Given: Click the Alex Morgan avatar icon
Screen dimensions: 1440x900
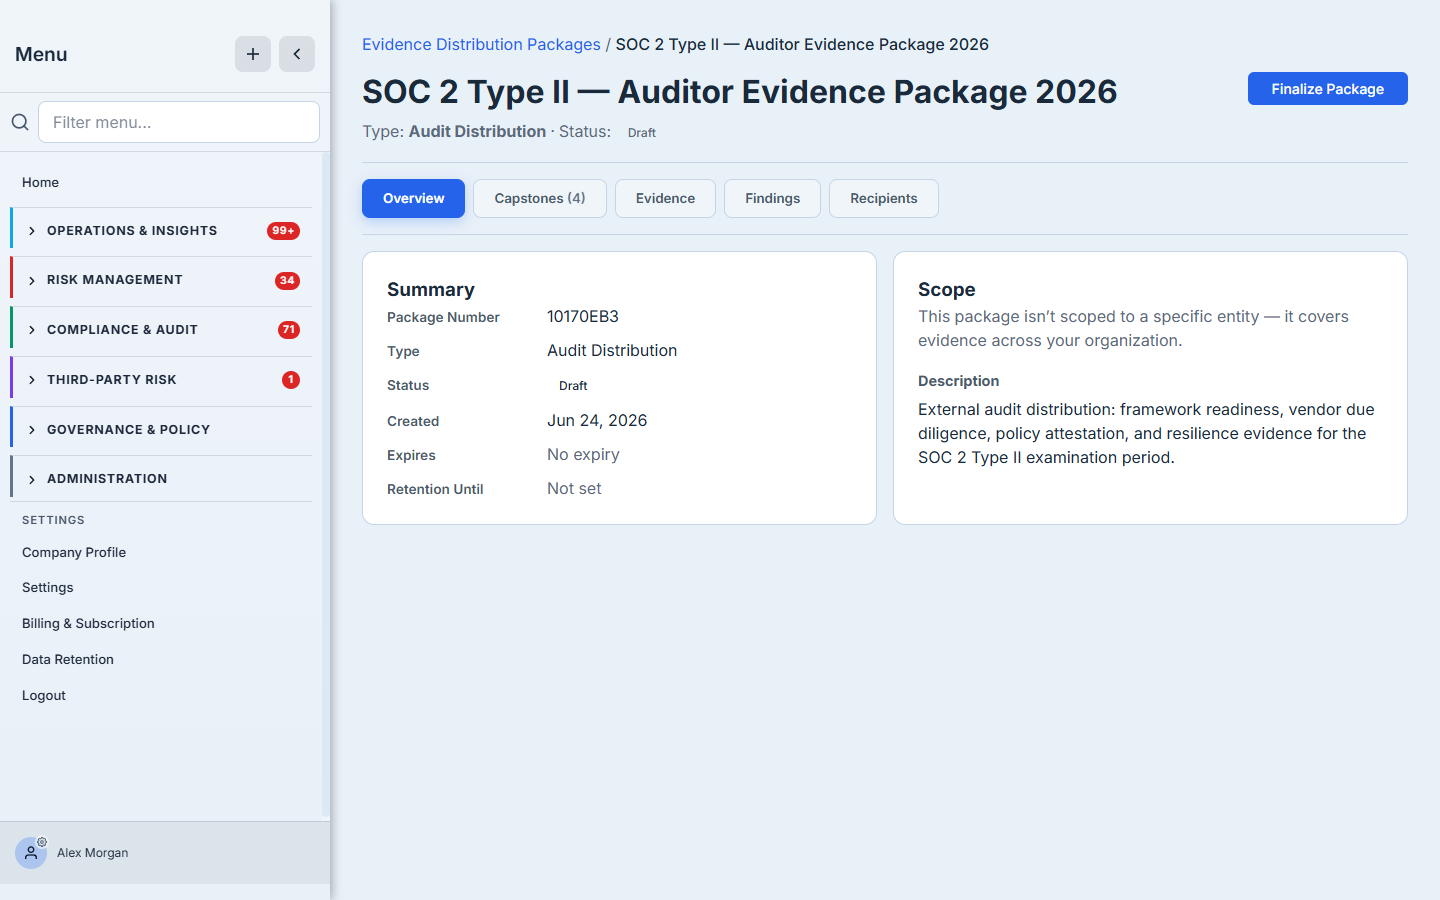Looking at the screenshot, I should coord(31,853).
